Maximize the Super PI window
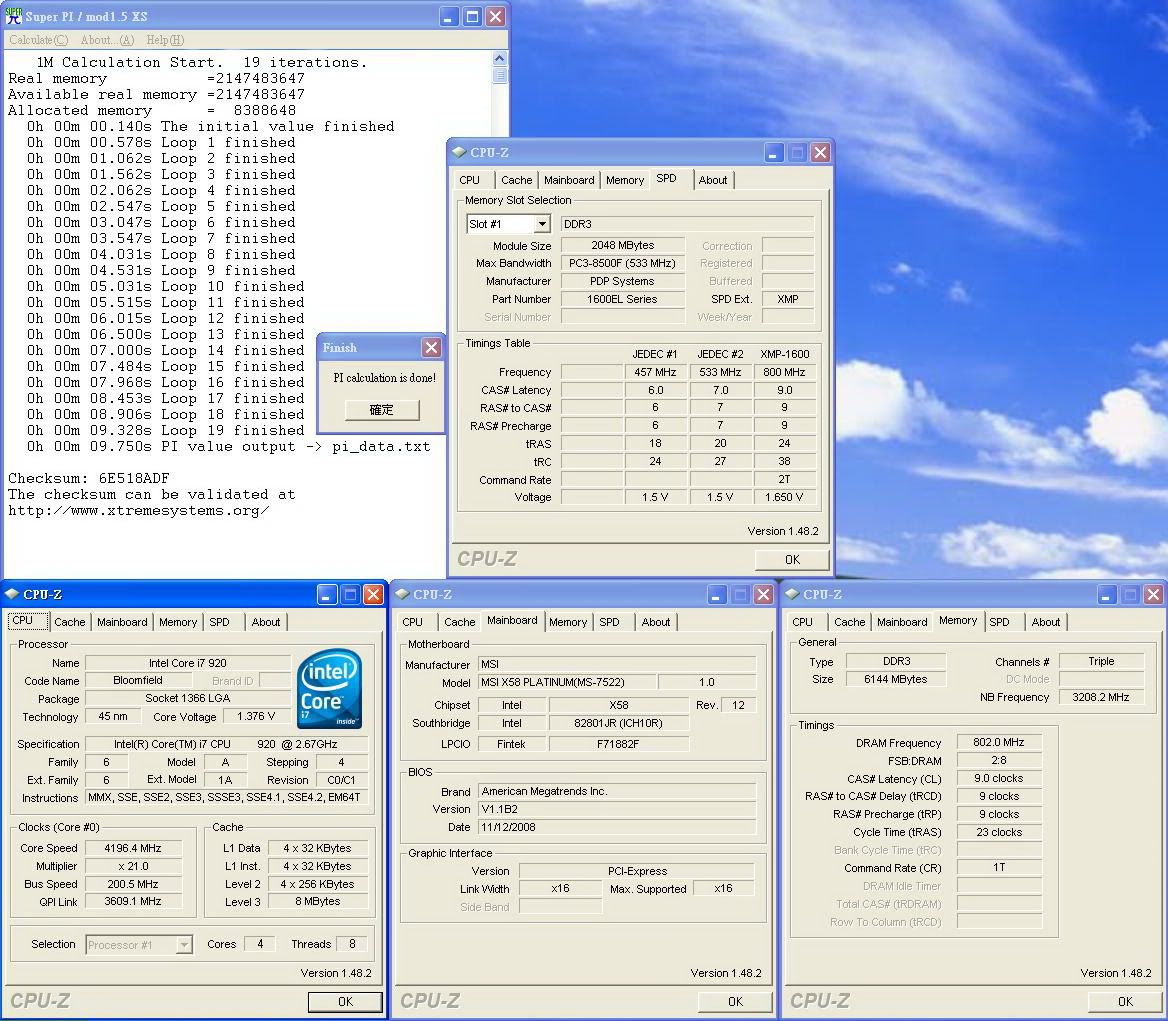Screen dimensions: 1168x1021 [472, 16]
